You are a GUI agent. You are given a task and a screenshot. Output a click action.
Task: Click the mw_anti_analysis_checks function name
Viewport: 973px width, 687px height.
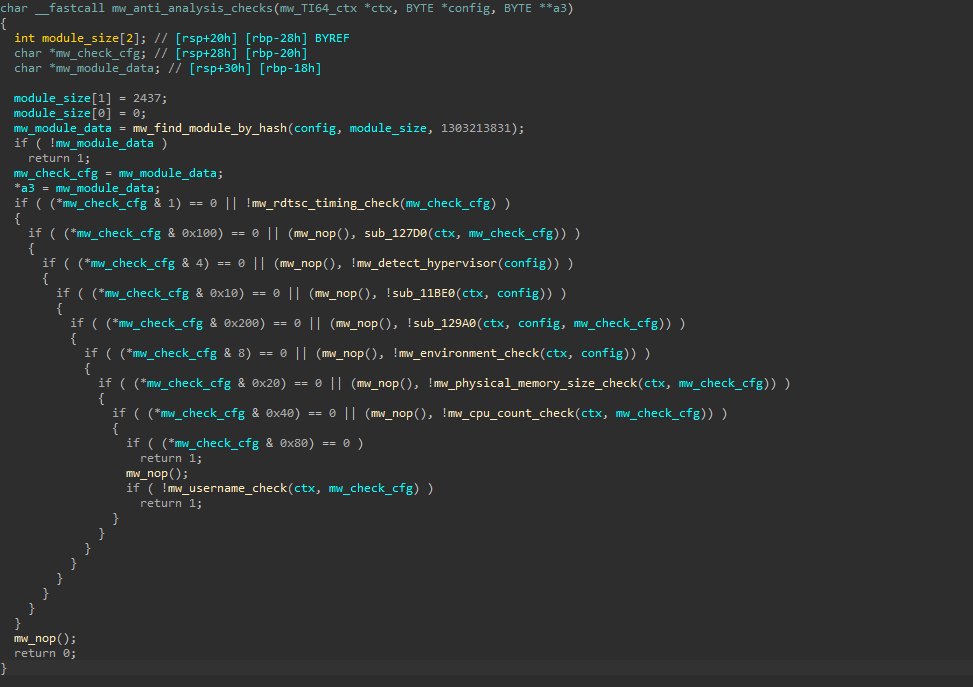(194, 8)
